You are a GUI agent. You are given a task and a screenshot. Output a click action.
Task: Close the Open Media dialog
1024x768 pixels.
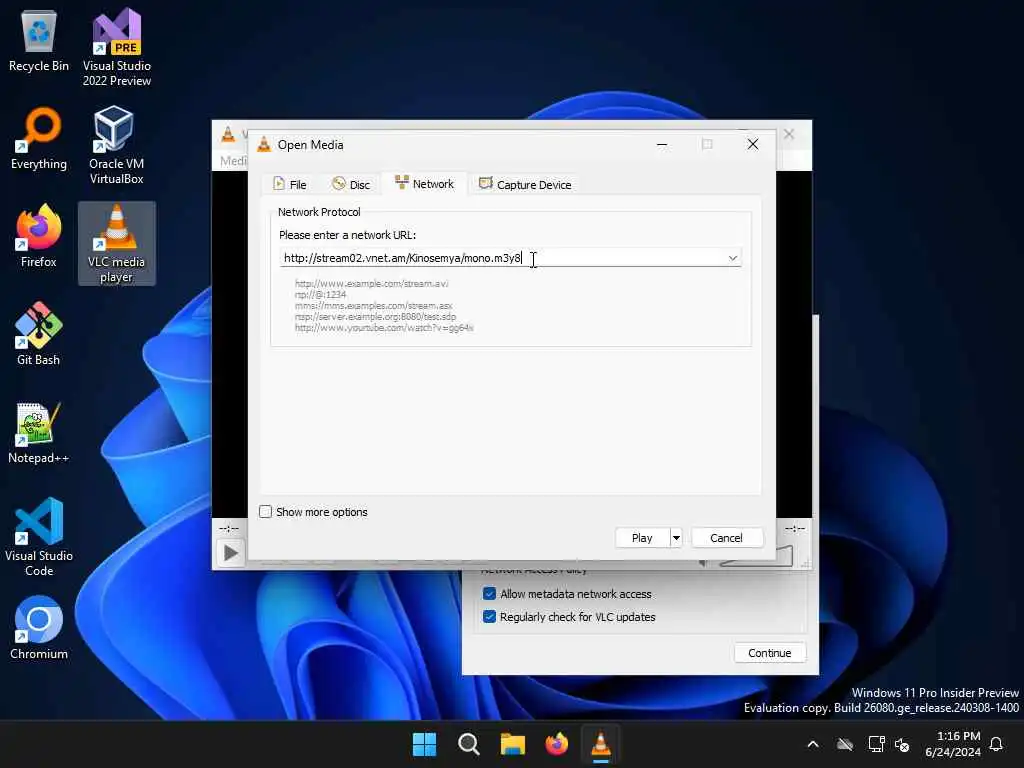[x=753, y=144]
